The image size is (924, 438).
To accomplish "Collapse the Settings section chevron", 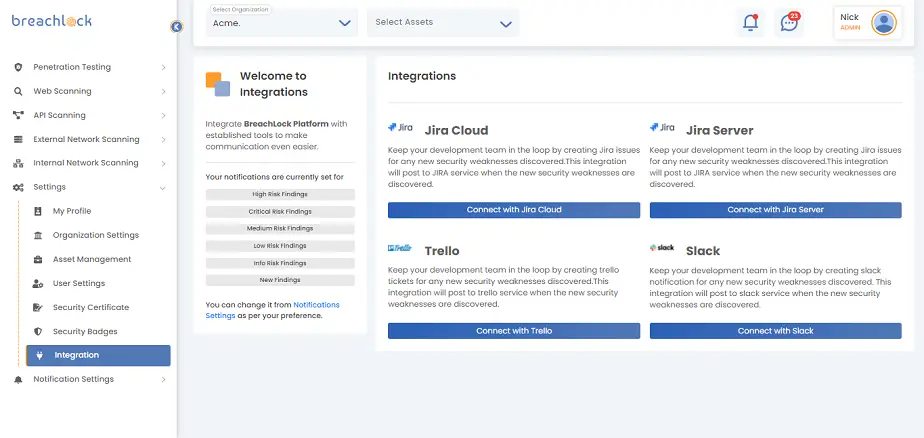I will point(163,187).
